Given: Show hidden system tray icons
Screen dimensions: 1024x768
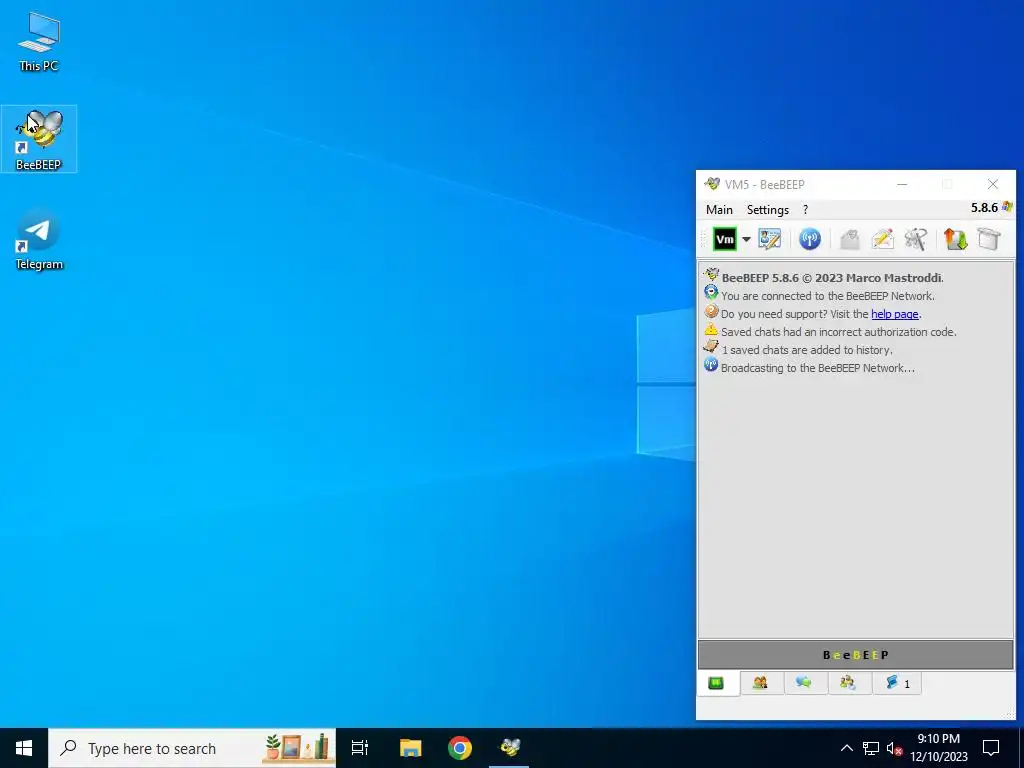Looking at the screenshot, I should pos(846,748).
